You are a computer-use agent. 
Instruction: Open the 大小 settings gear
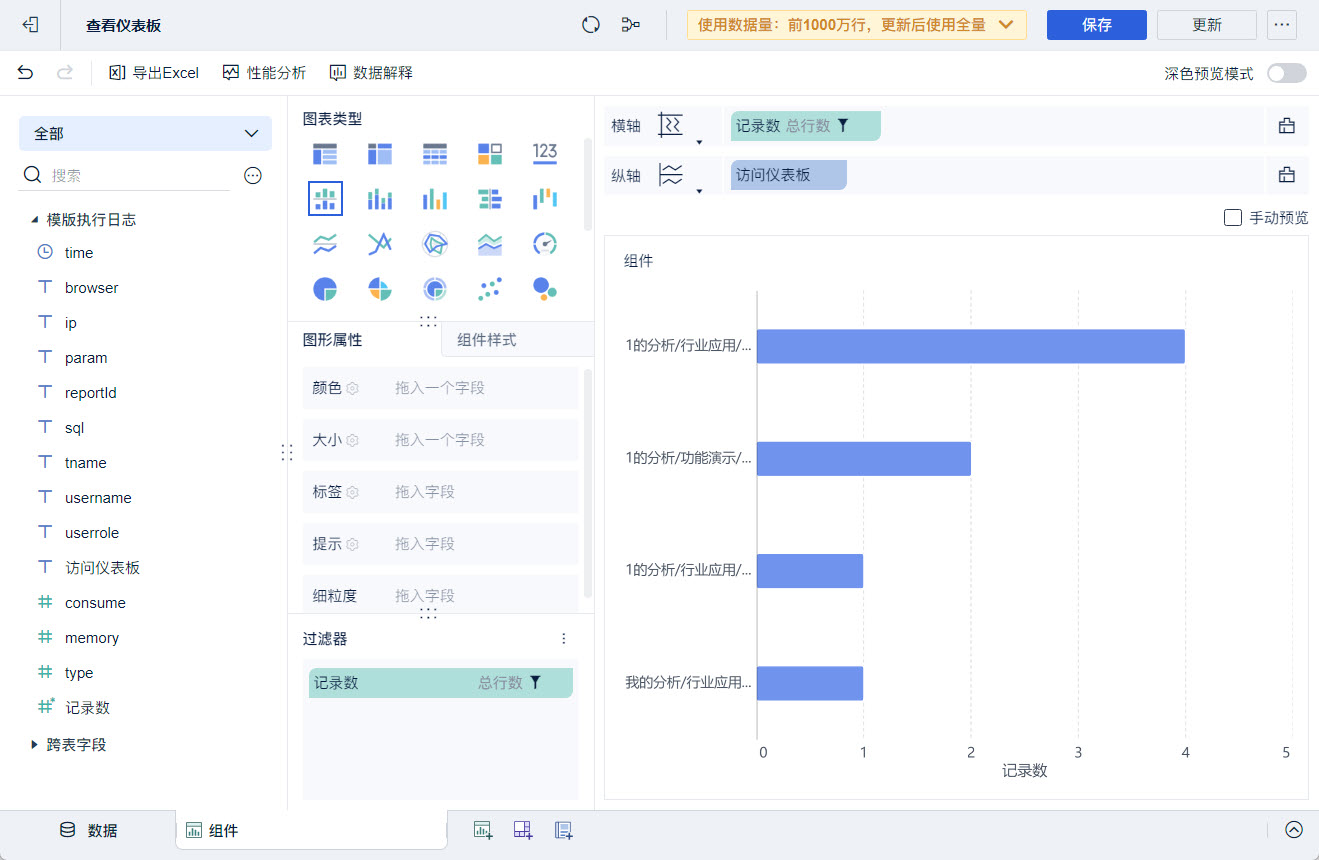(352, 440)
